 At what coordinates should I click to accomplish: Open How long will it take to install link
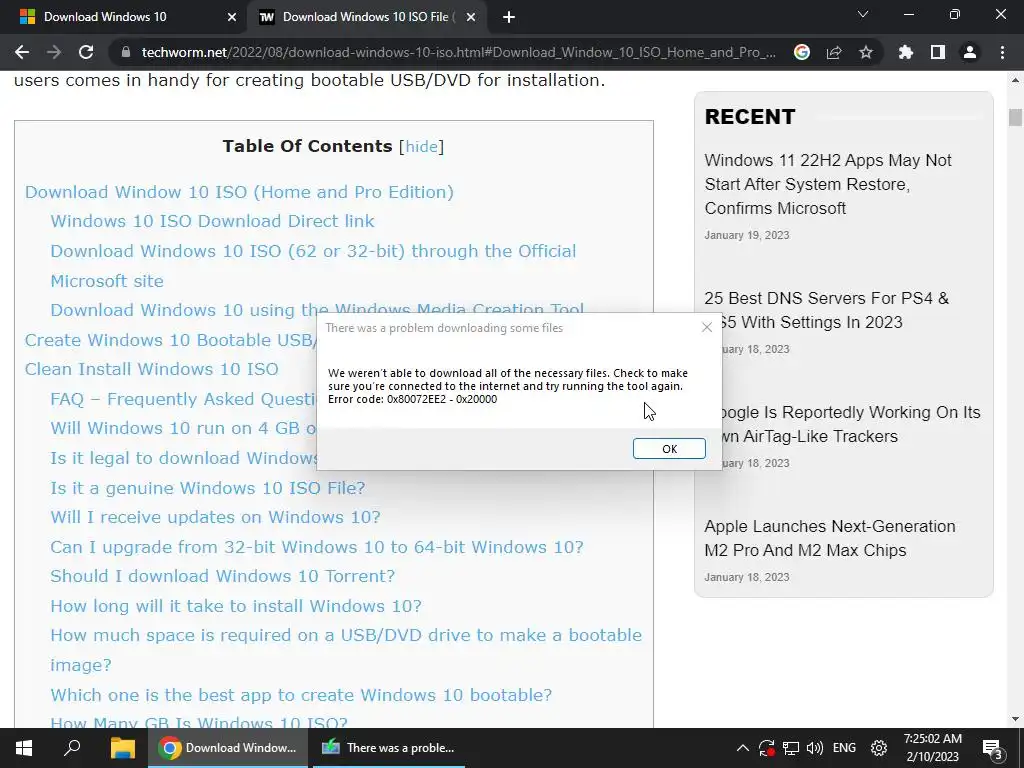[x=236, y=606]
